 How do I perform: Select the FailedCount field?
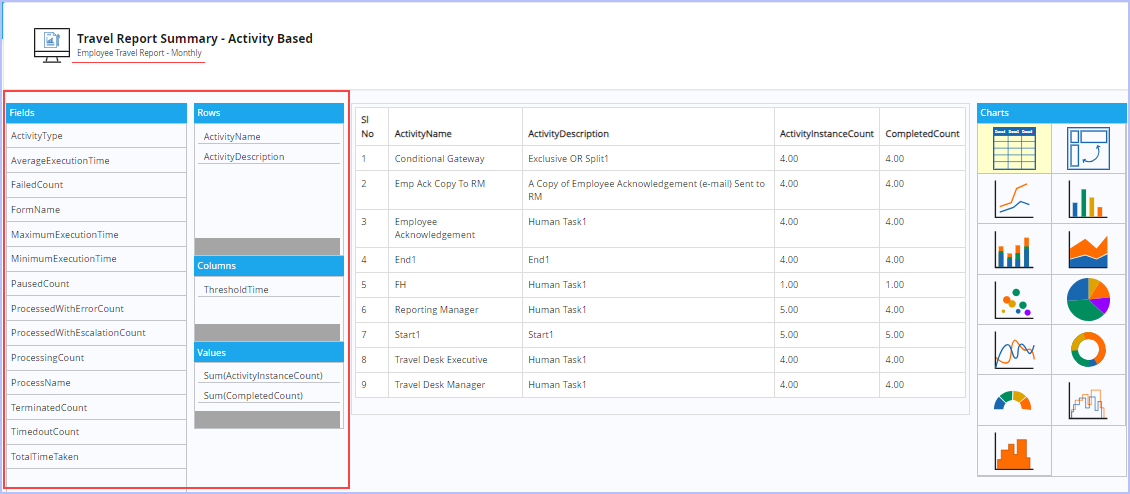(96, 185)
